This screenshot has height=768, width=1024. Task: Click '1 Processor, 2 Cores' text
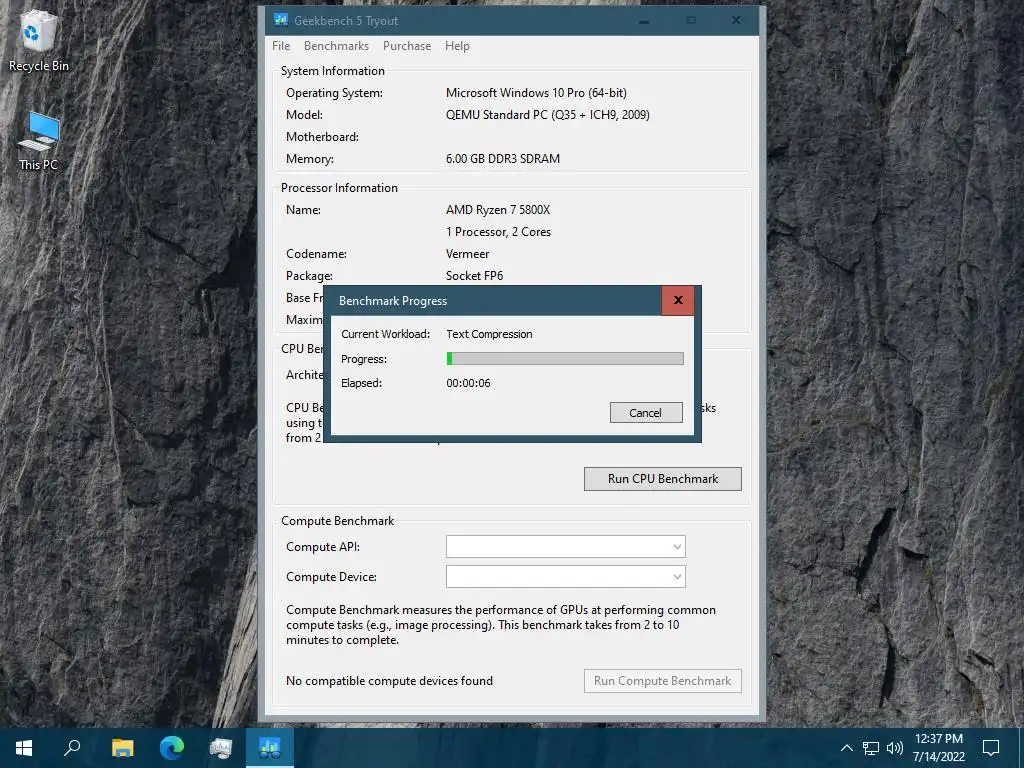[498, 232]
